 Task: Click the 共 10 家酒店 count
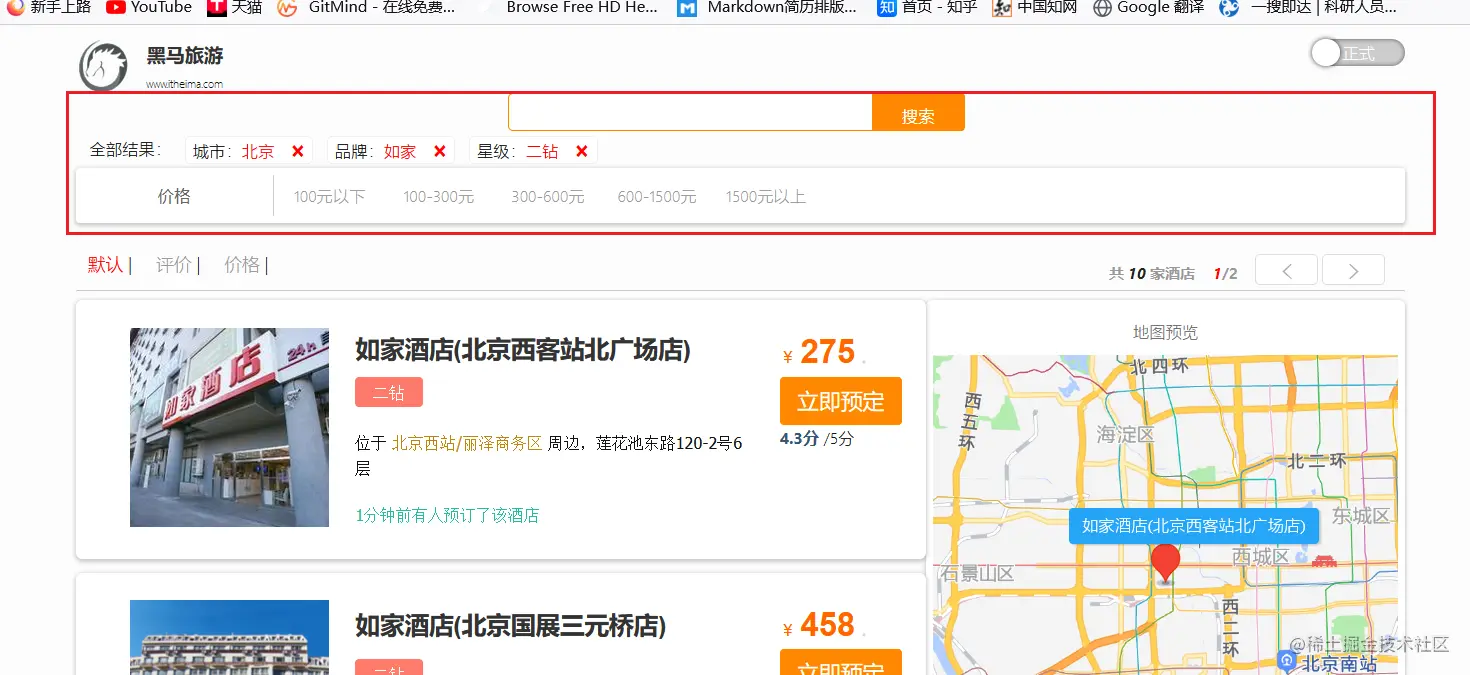[1152, 273]
